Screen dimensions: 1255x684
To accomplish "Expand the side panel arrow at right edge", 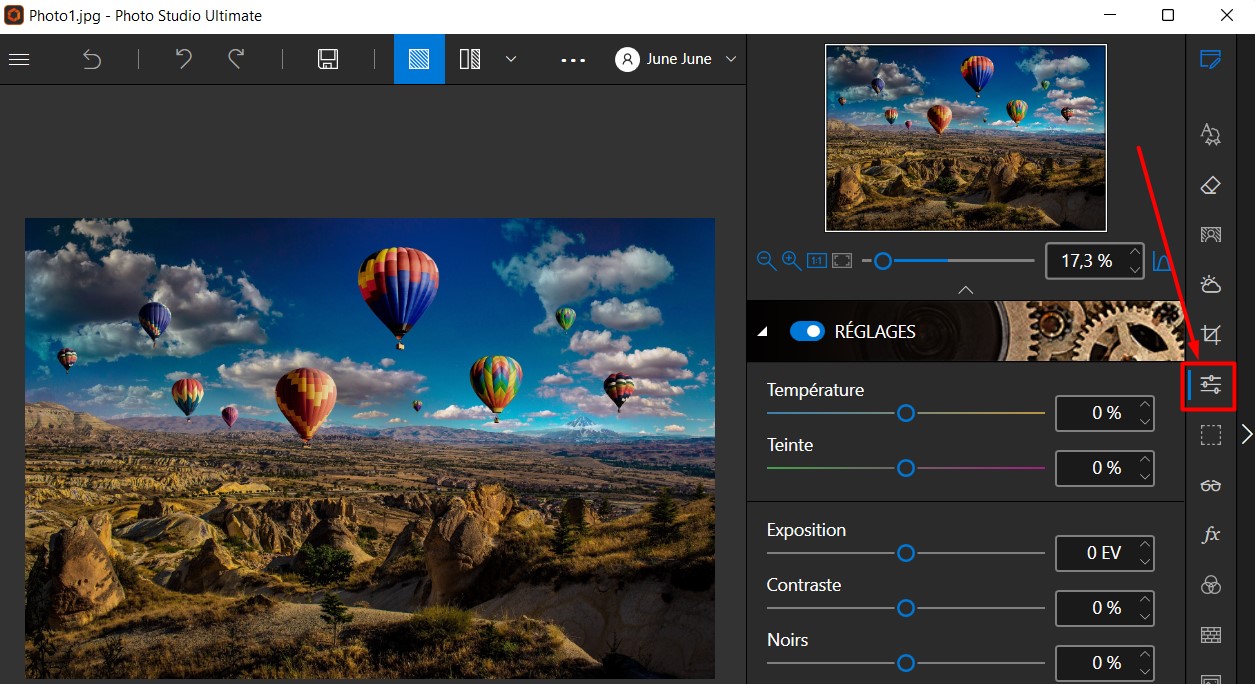I will click(1246, 433).
